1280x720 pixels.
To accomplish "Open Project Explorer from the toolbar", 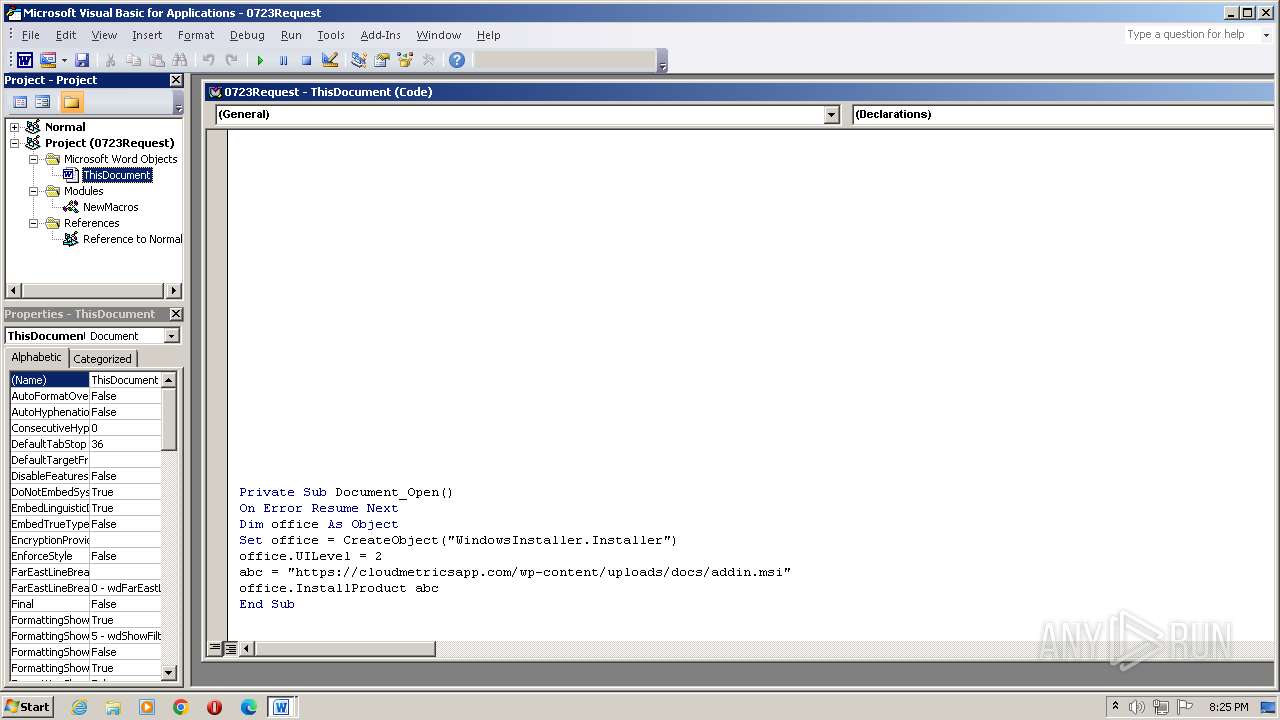I will tap(359, 60).
